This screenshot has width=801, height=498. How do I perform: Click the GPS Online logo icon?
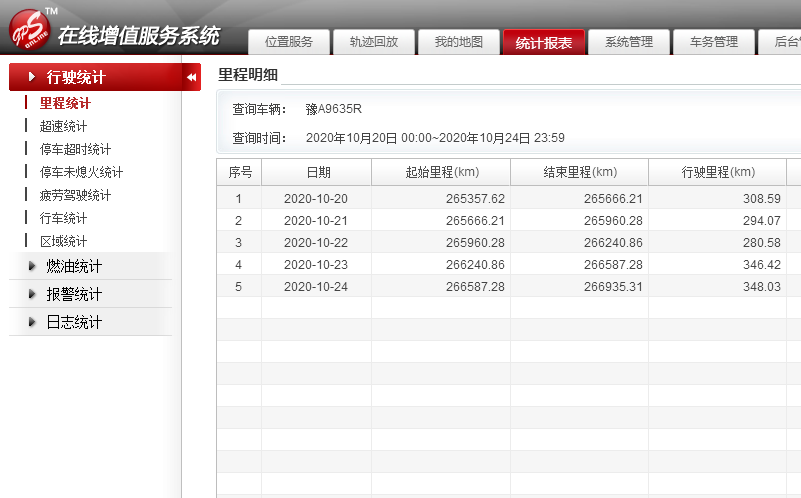click(29, 28)
